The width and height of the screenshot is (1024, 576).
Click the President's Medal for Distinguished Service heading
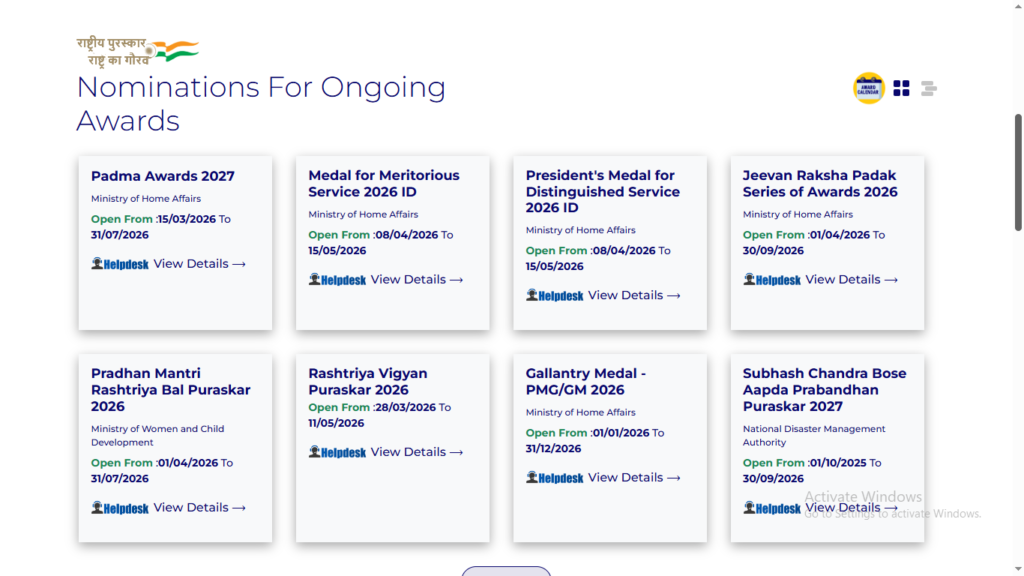pyautogui.click(x=603, y=191)
